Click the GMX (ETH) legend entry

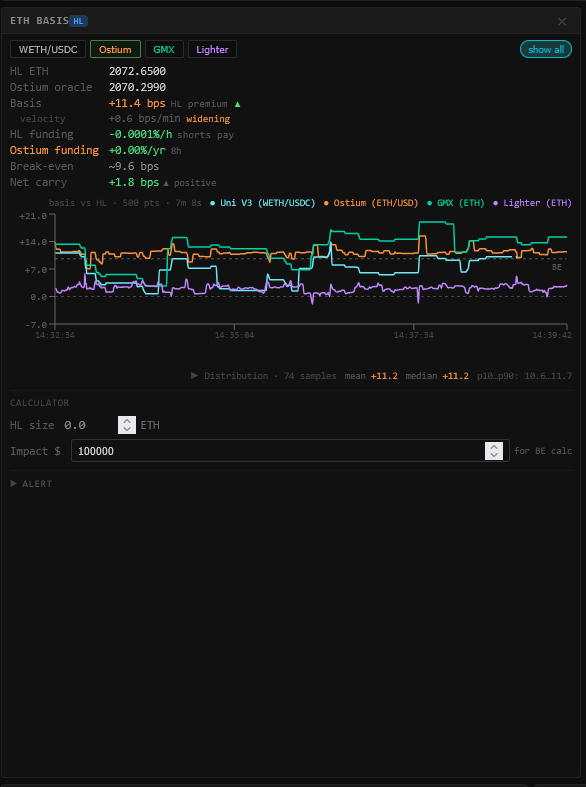click(x=456, y=203)
